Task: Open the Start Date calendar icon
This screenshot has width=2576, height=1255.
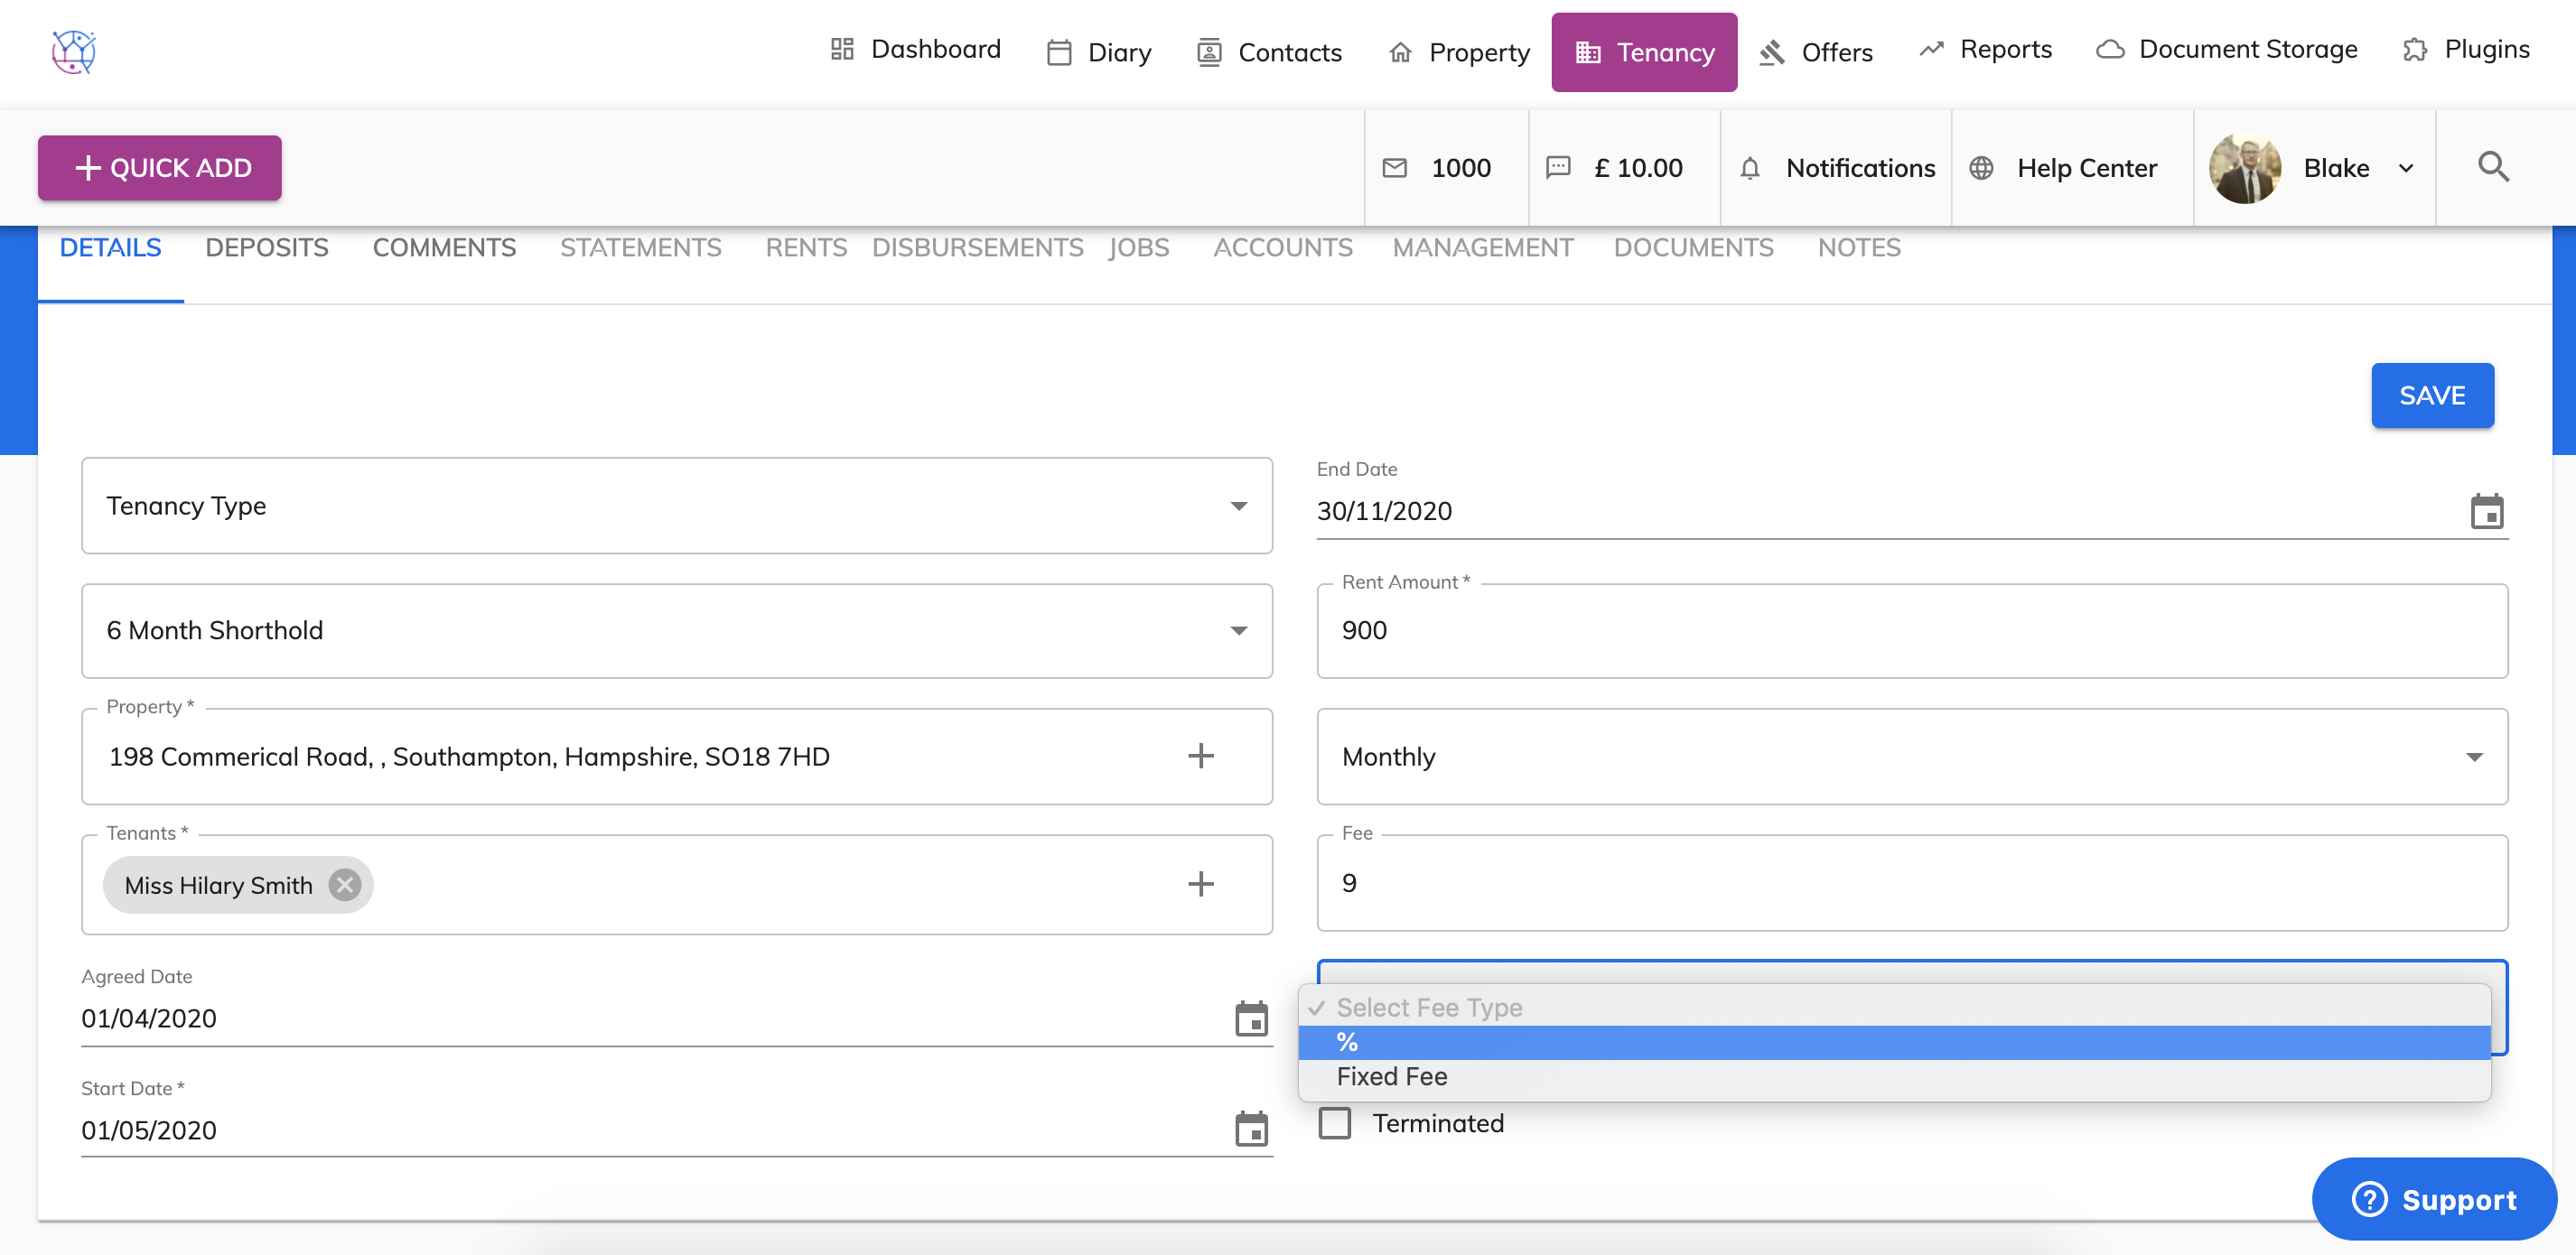Action: coord(1250,1129)
